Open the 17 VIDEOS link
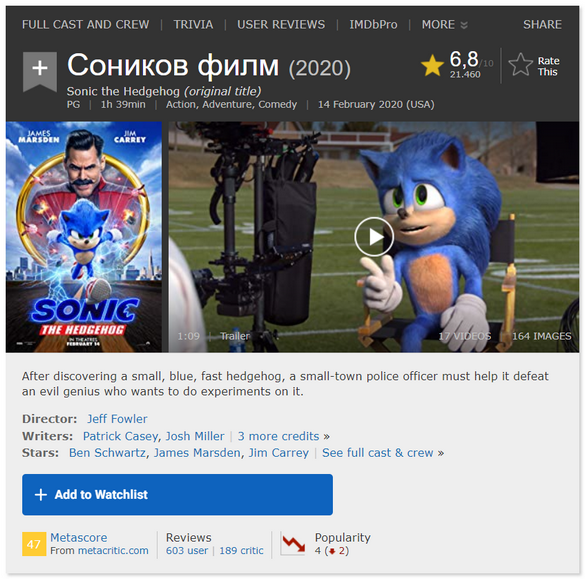This screenshot has height=579, width=585. 464,336
